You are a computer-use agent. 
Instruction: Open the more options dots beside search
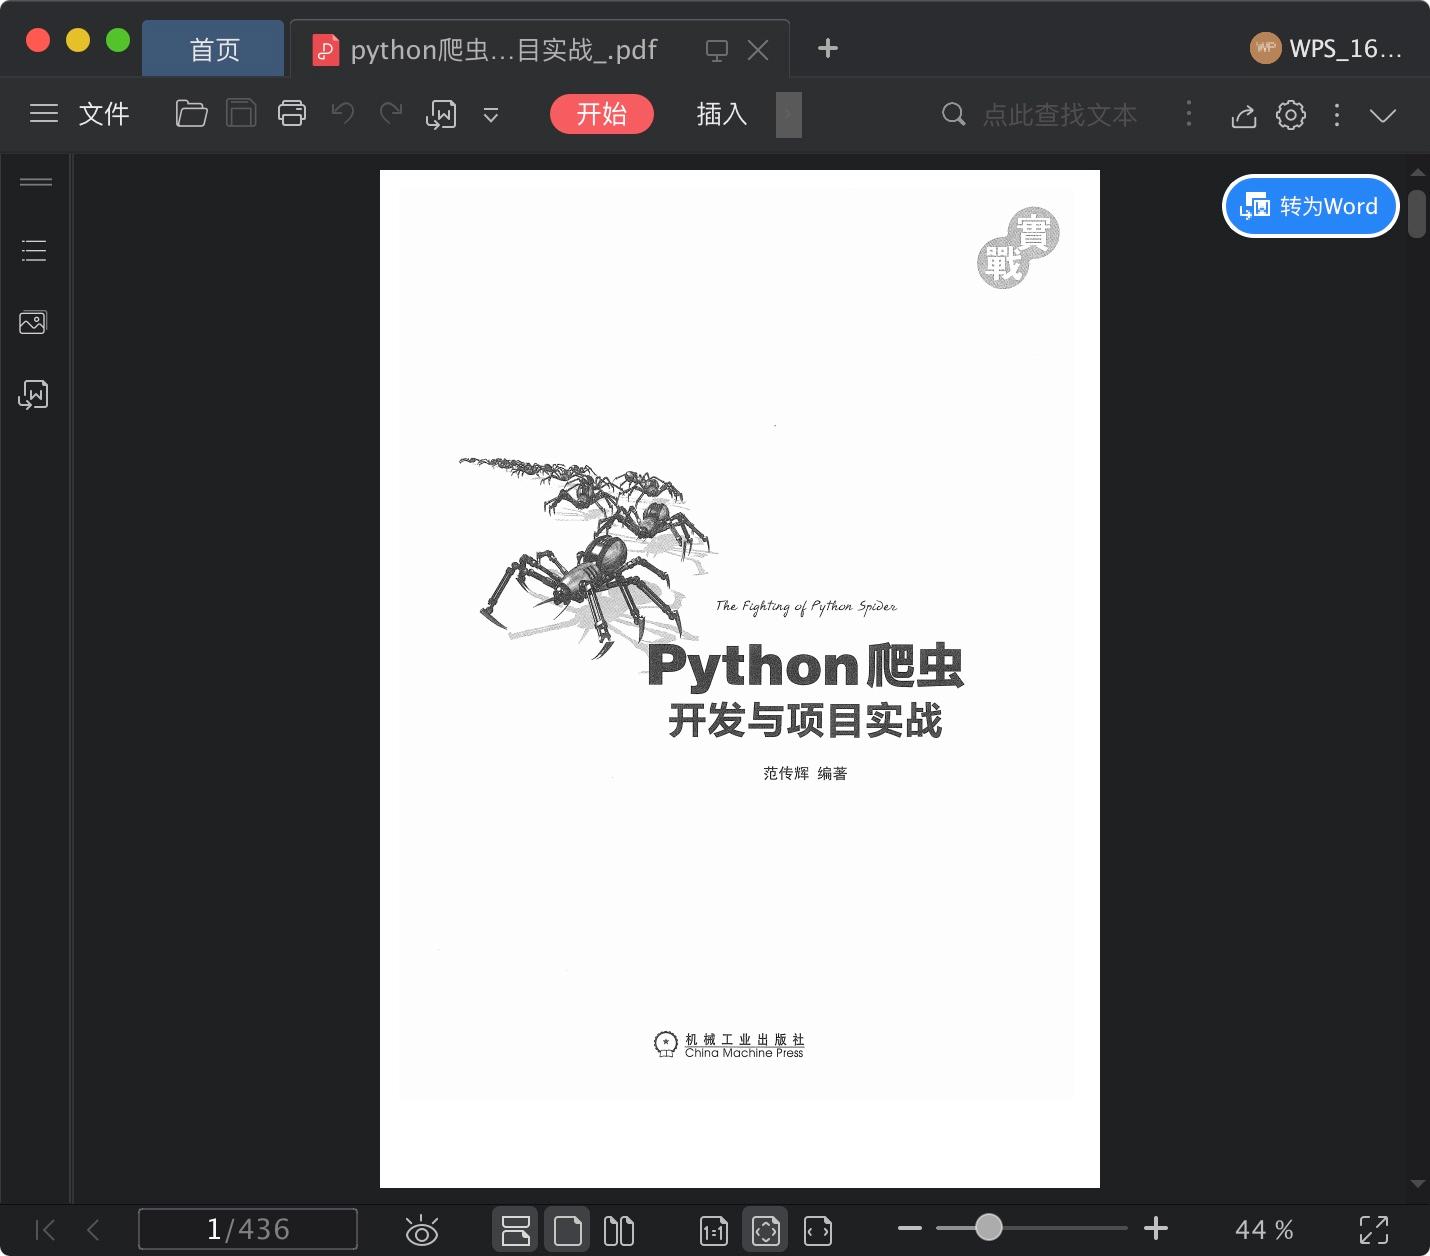[x=1189, y=114]
